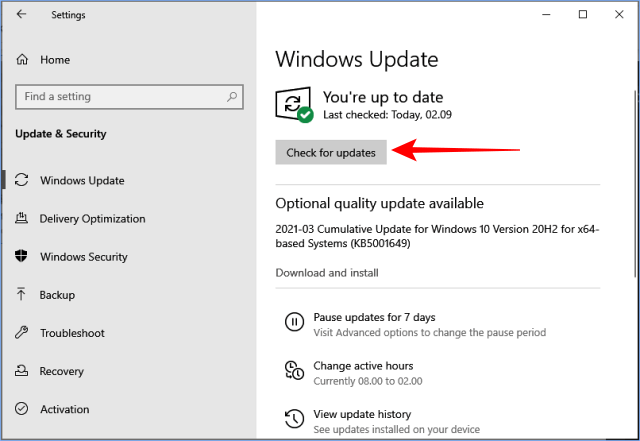Click the Activation checkmark circle icon
Image resolution: width=640 pixels, height=441 pixels.
[21, 408]
